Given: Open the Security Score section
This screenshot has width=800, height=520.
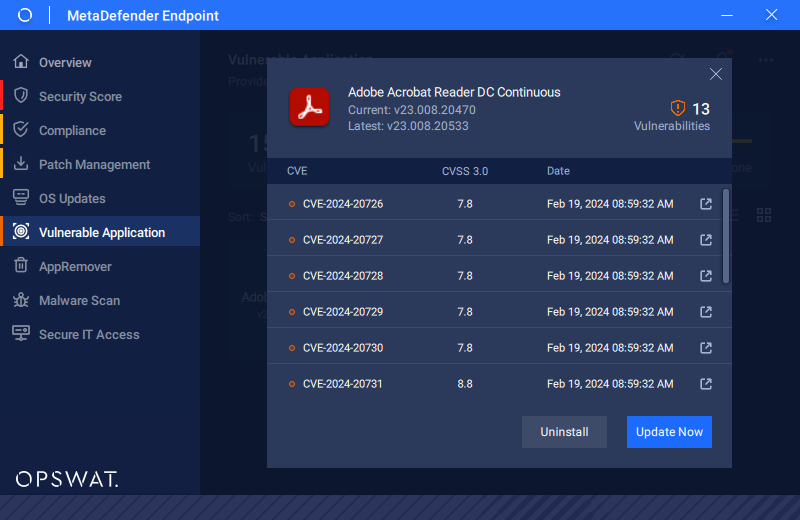Looking at the screenshot, I should tap(100, 96).
